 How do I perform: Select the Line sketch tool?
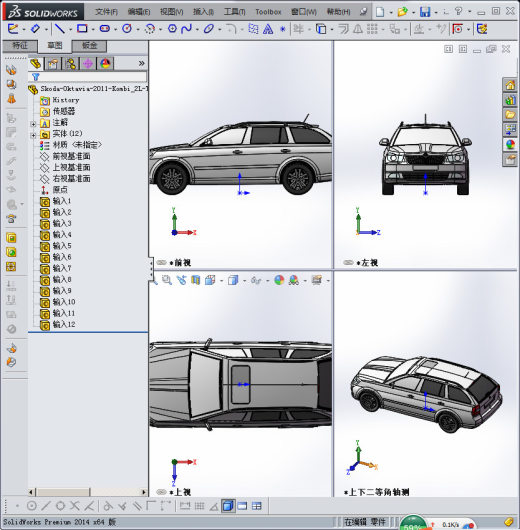[60, 29]
